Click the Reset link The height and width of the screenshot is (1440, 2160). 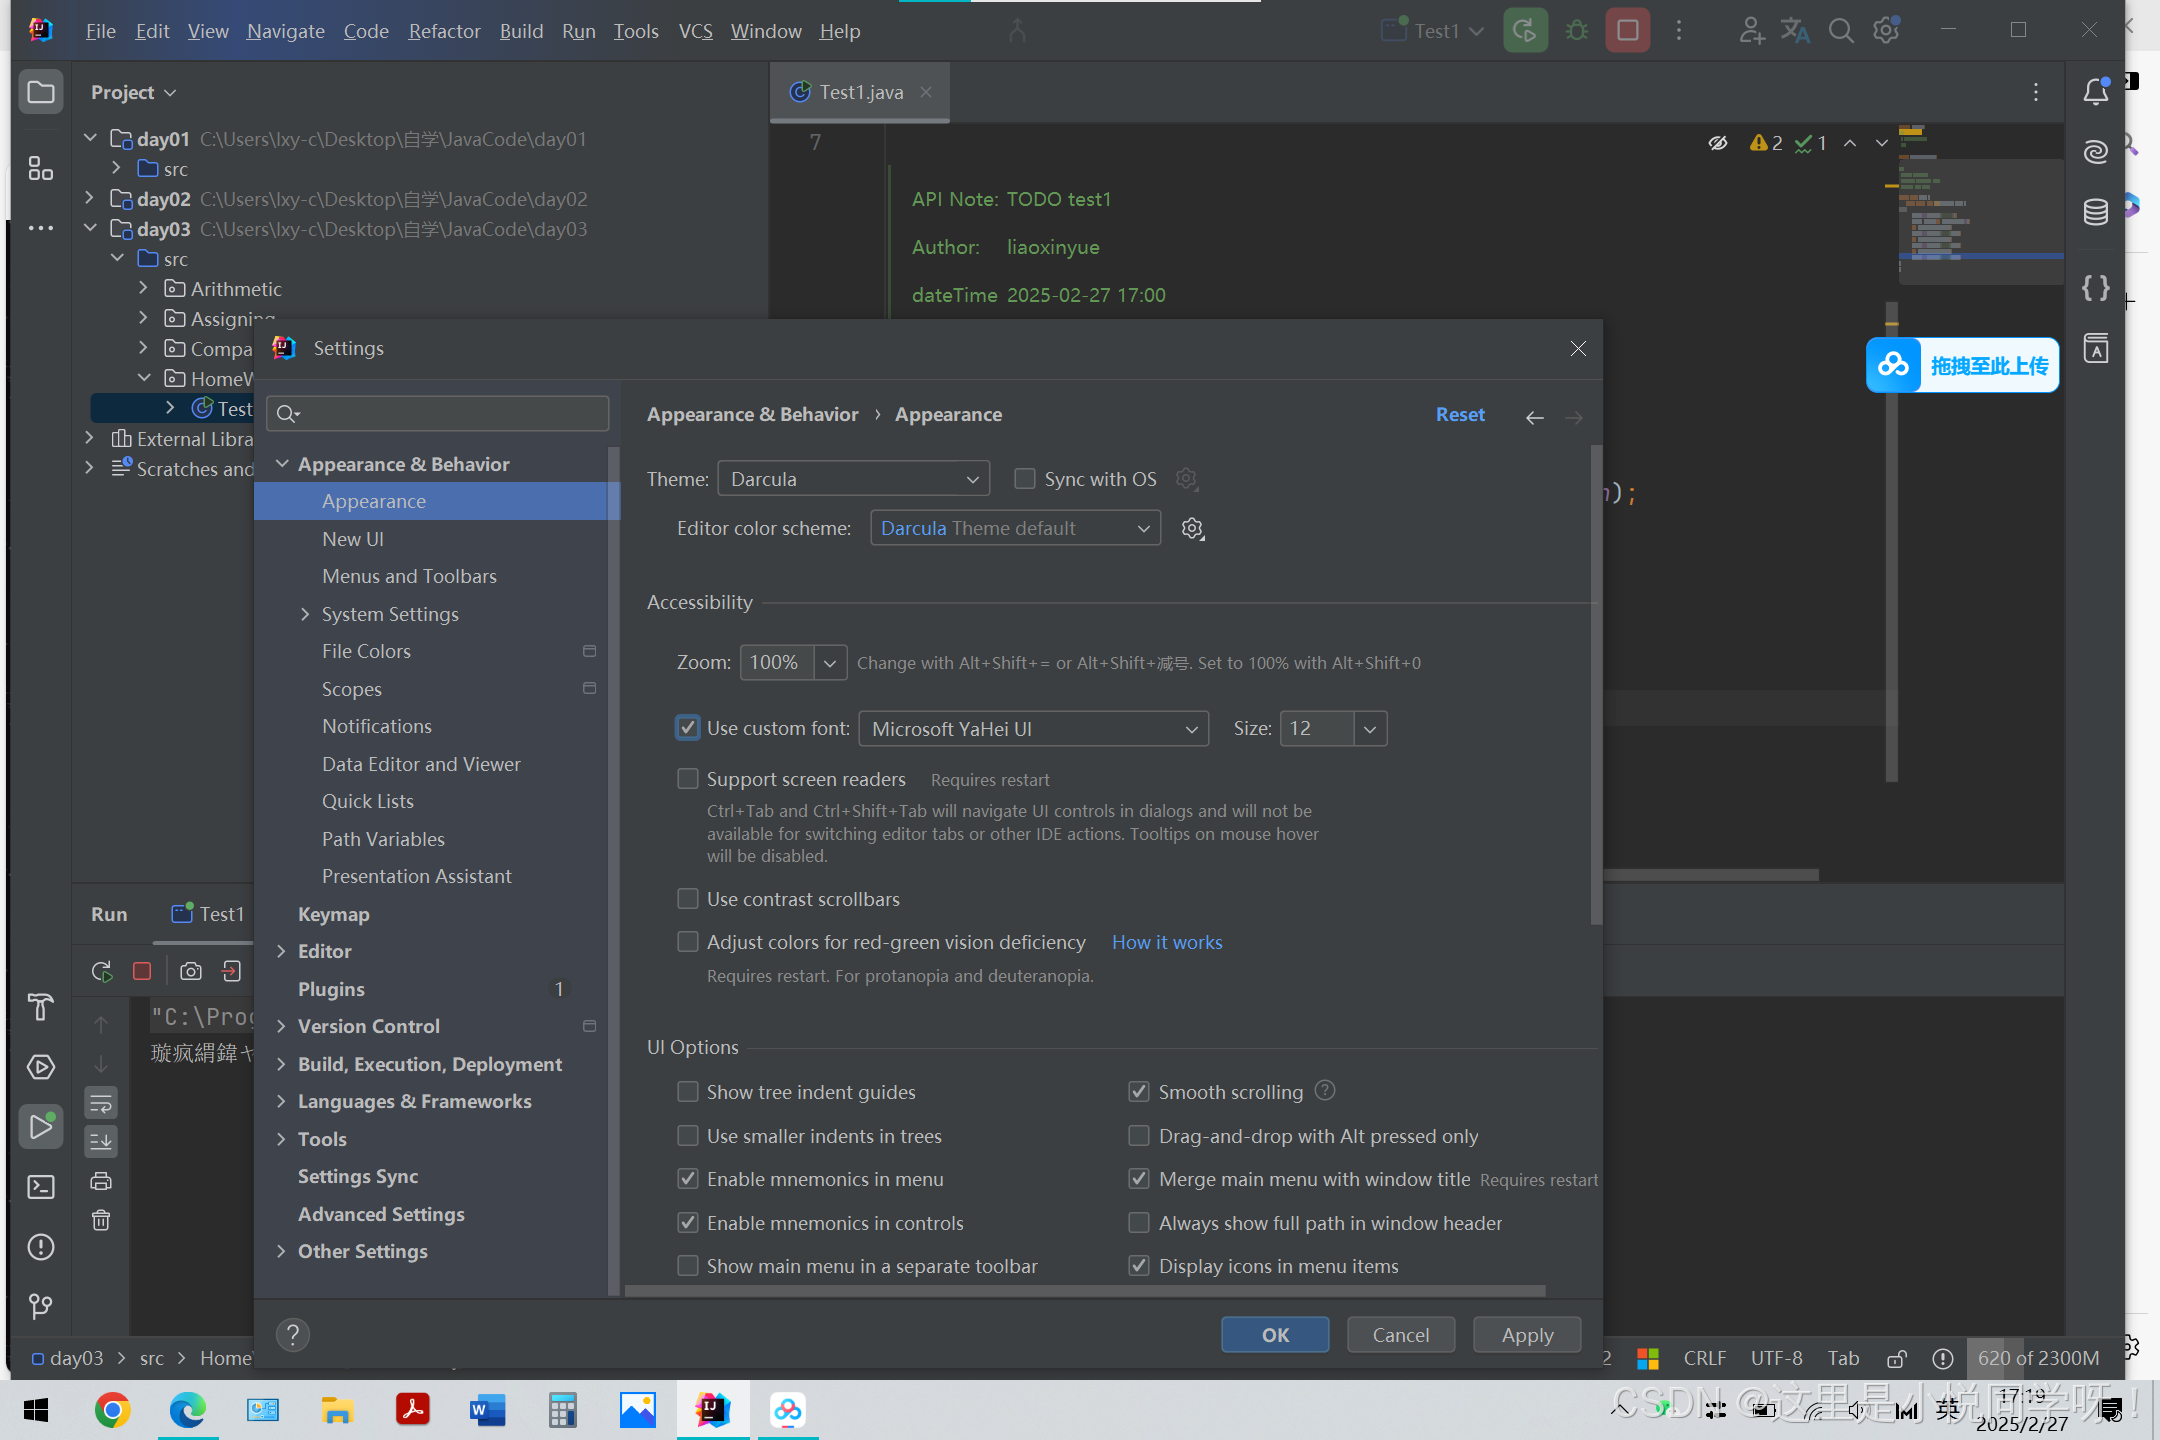click(x=1460, y=414)
